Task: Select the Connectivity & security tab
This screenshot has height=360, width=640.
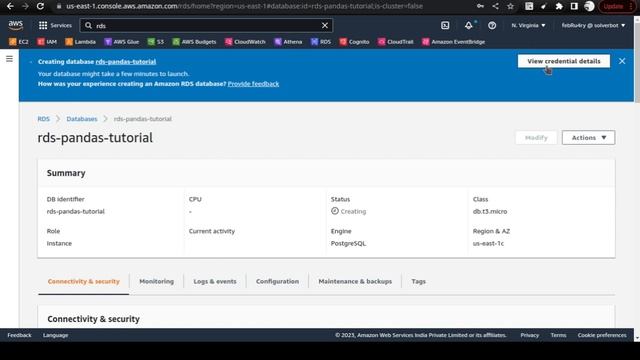Action: [x=84, y=281]
